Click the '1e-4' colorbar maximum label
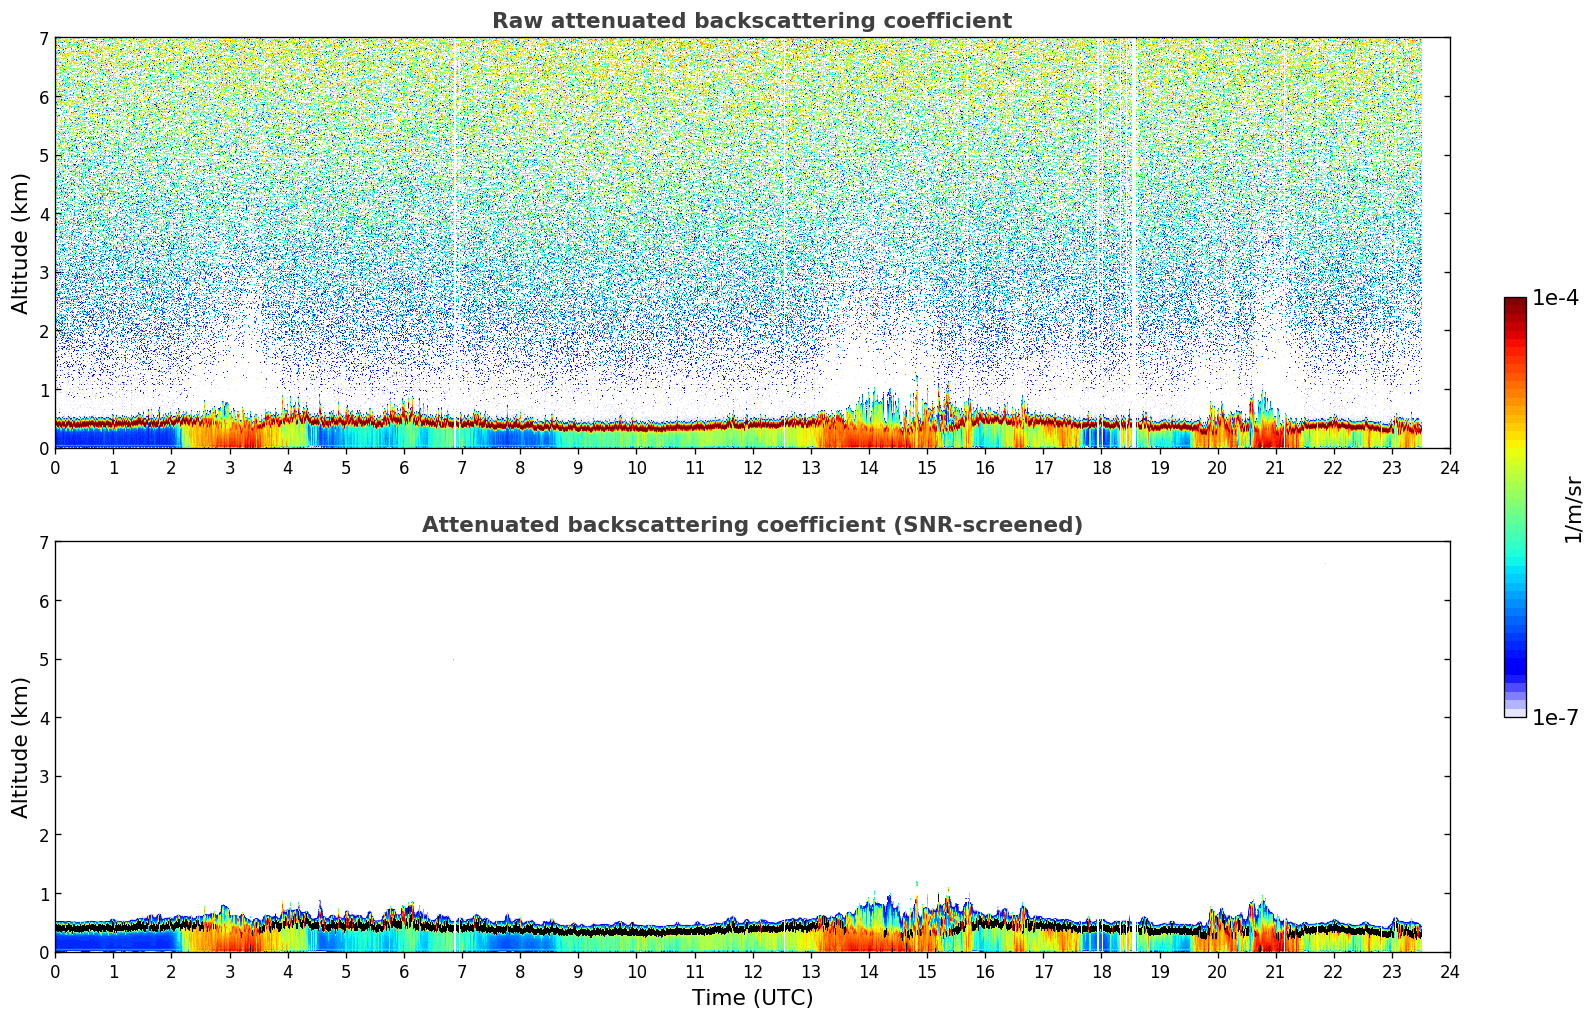 point(1555,298)
